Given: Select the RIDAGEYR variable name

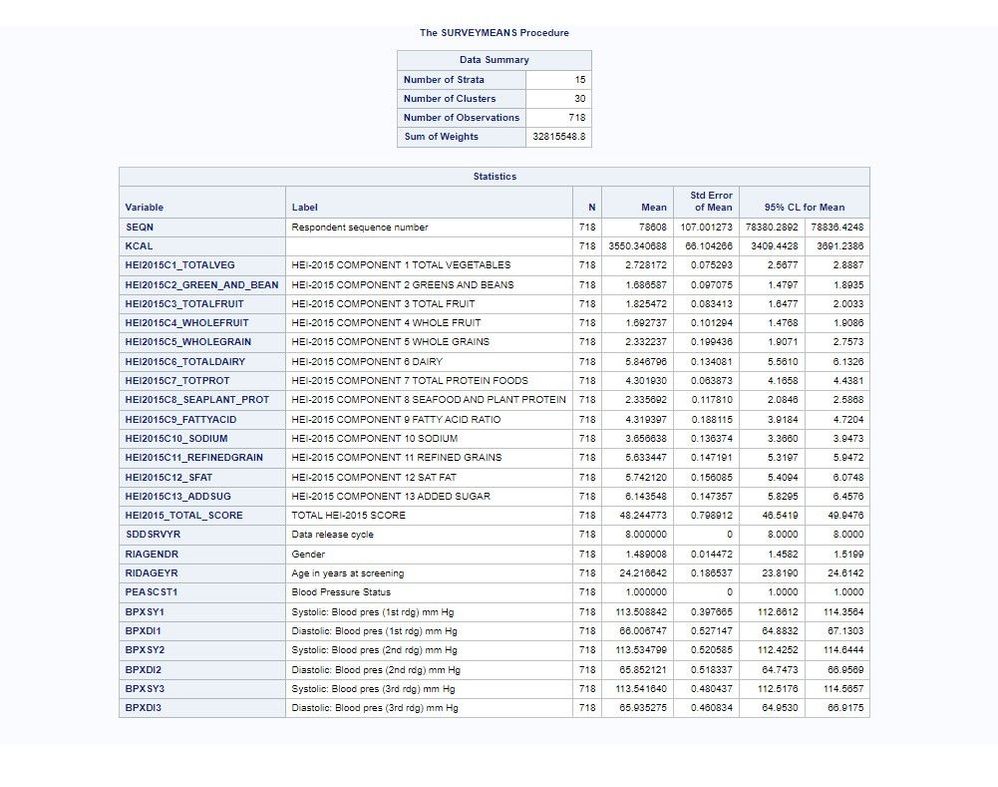Looking at the screenshot, I should tap(151, 574).
